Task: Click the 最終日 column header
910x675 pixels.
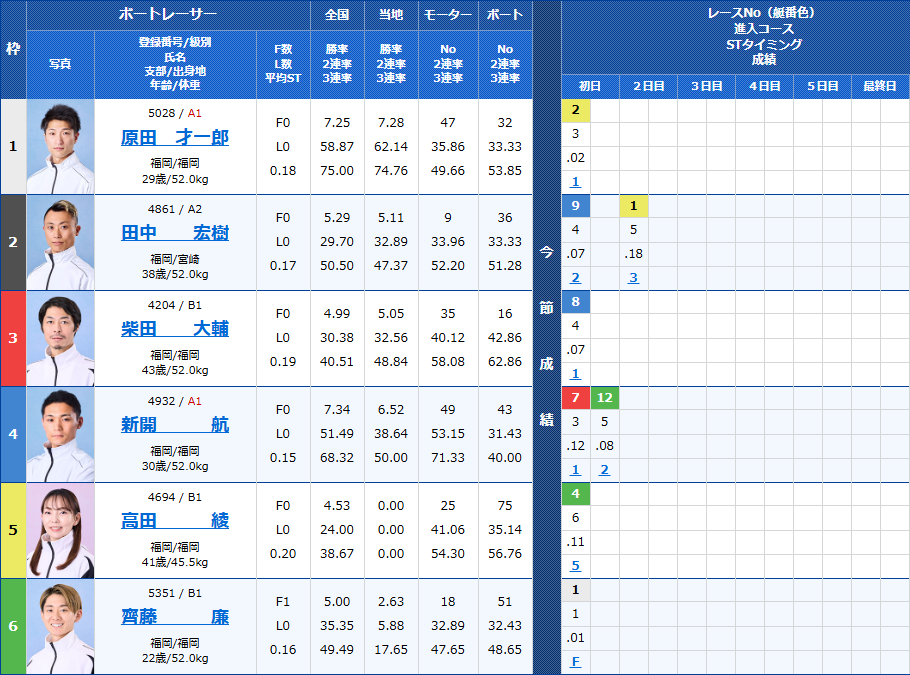Action: tap(880, 86)
